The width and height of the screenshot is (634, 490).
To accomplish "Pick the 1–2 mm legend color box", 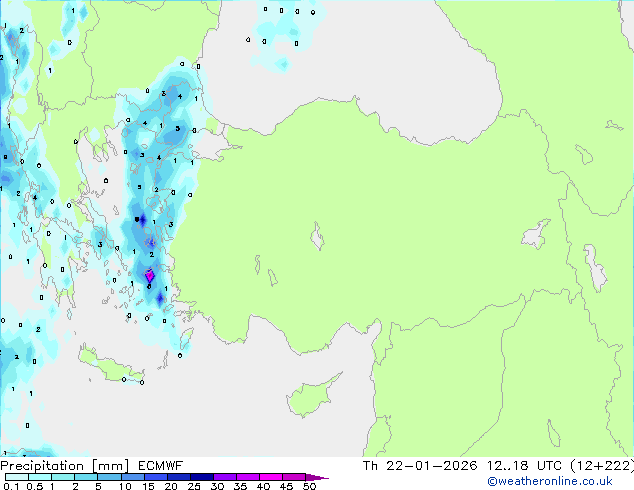I will click(63, 477).
